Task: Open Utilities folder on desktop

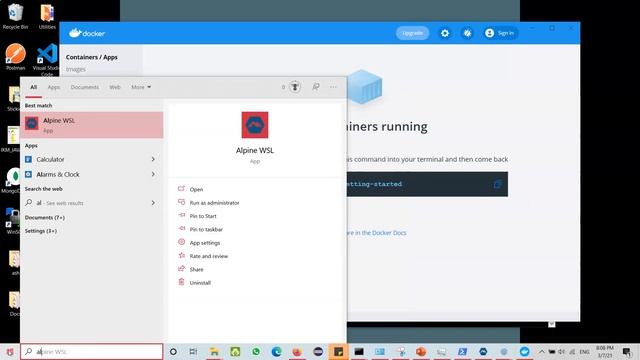Action: click(x=47, y=16)
